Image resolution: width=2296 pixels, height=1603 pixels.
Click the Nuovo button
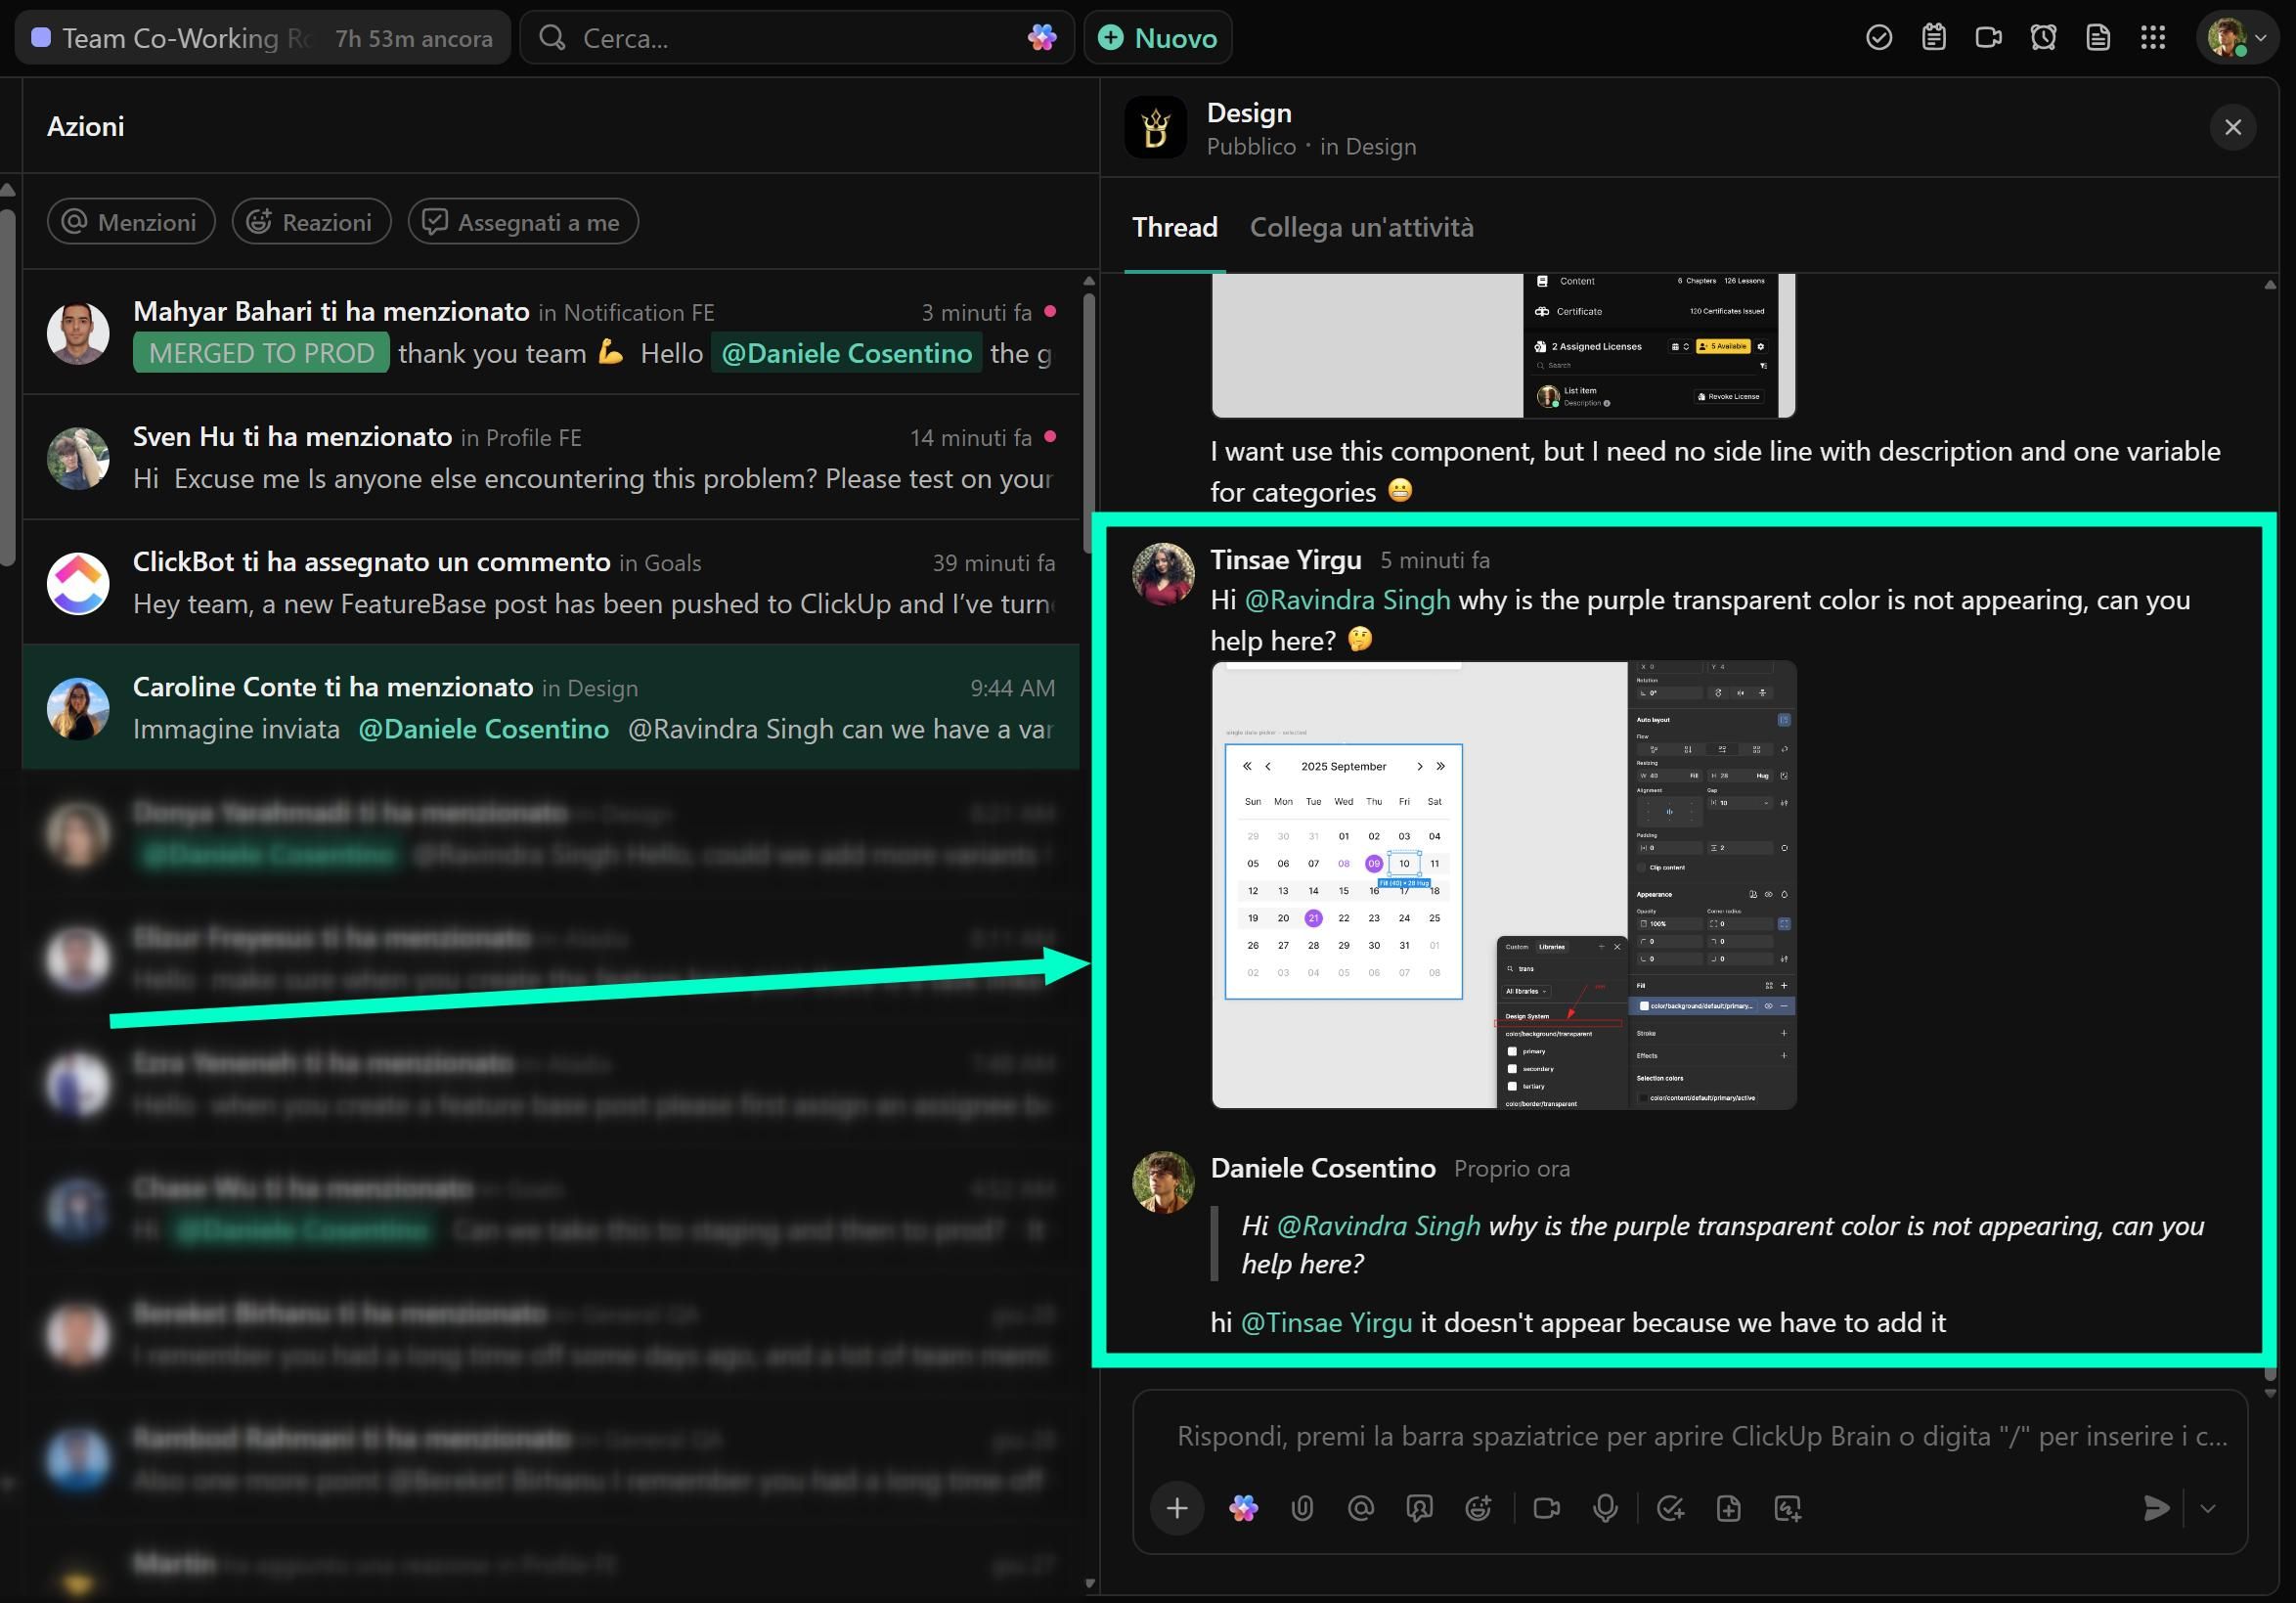[x=1158, y=38]
